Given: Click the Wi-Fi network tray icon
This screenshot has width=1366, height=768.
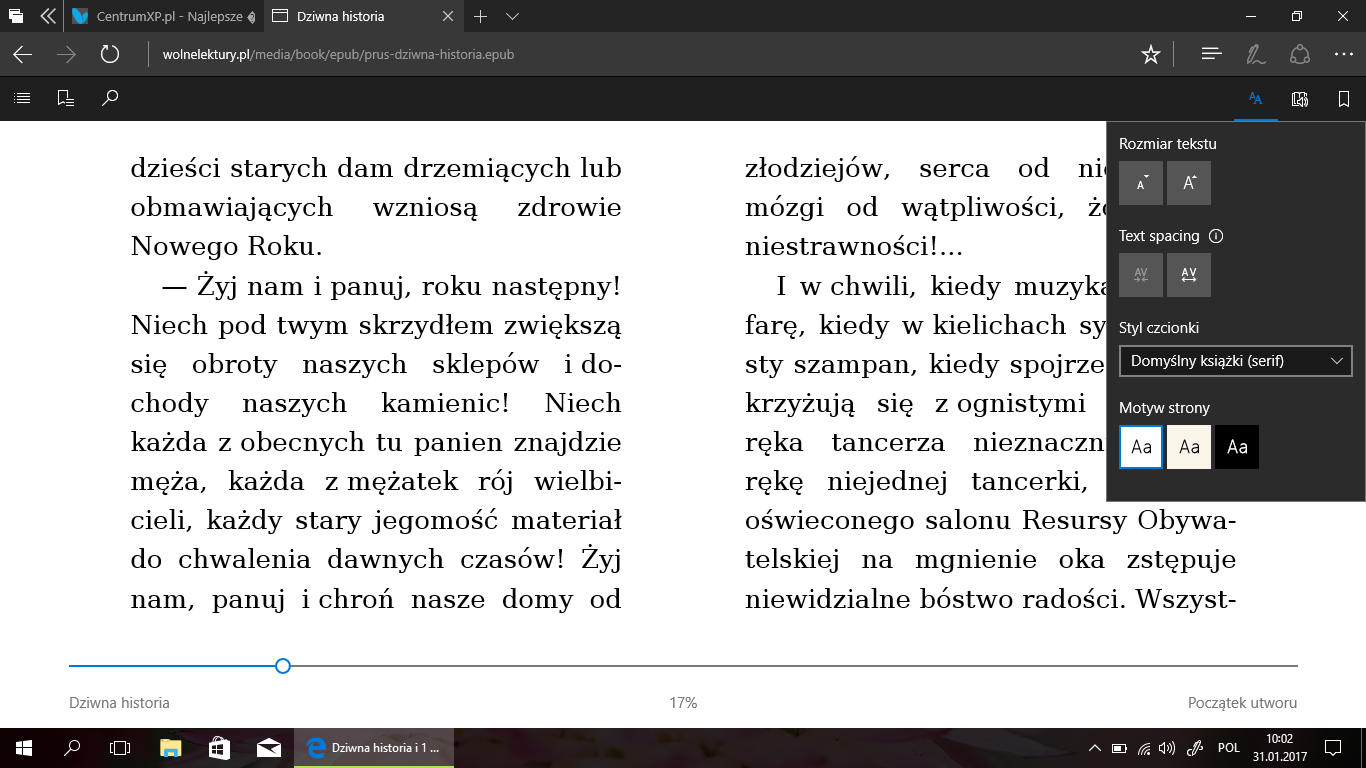Looking at the screenshot, I should (x=1144, y=747).
